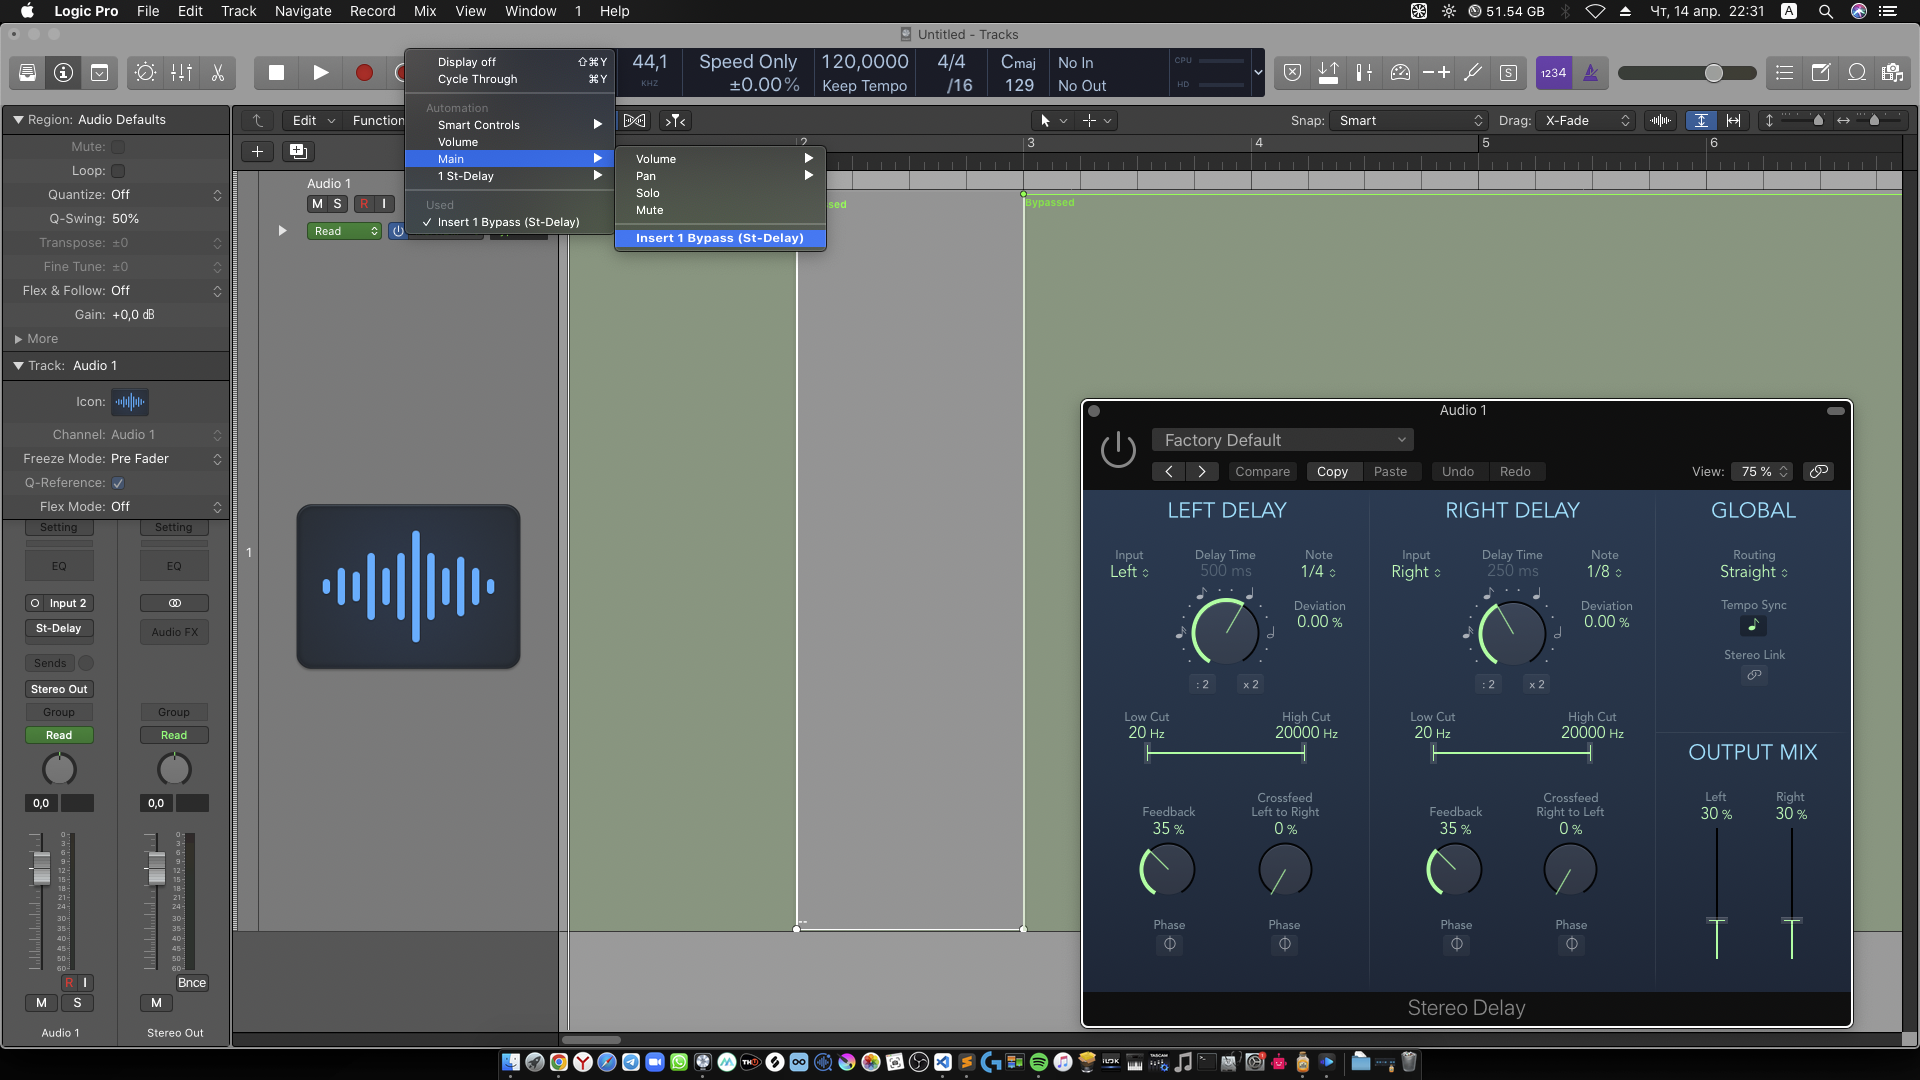Click the Replace mode shield icon
The height and width of the screenshot is (1080, 1920).
[1292, 73]
